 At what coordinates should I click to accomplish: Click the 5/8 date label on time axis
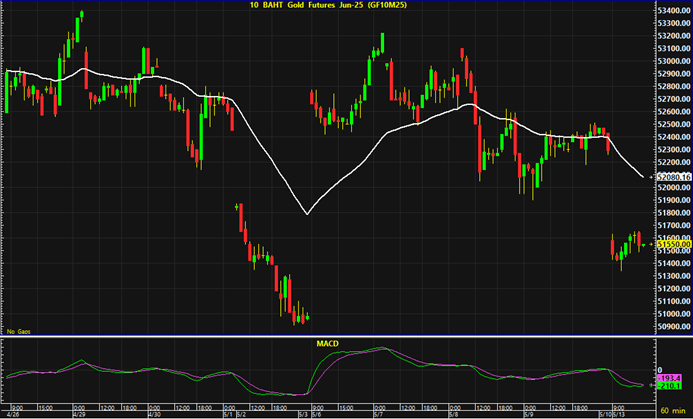(x=453, y=412)
